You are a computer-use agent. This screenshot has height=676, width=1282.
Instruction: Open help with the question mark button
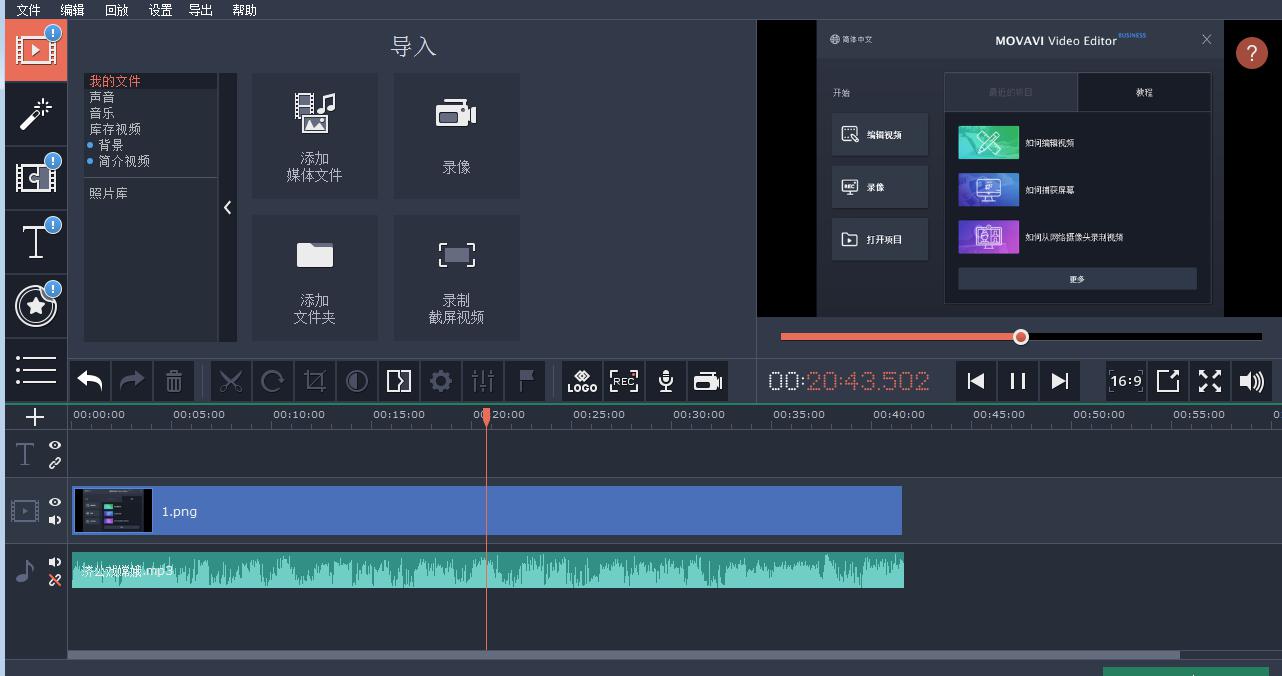(1251, 53)
